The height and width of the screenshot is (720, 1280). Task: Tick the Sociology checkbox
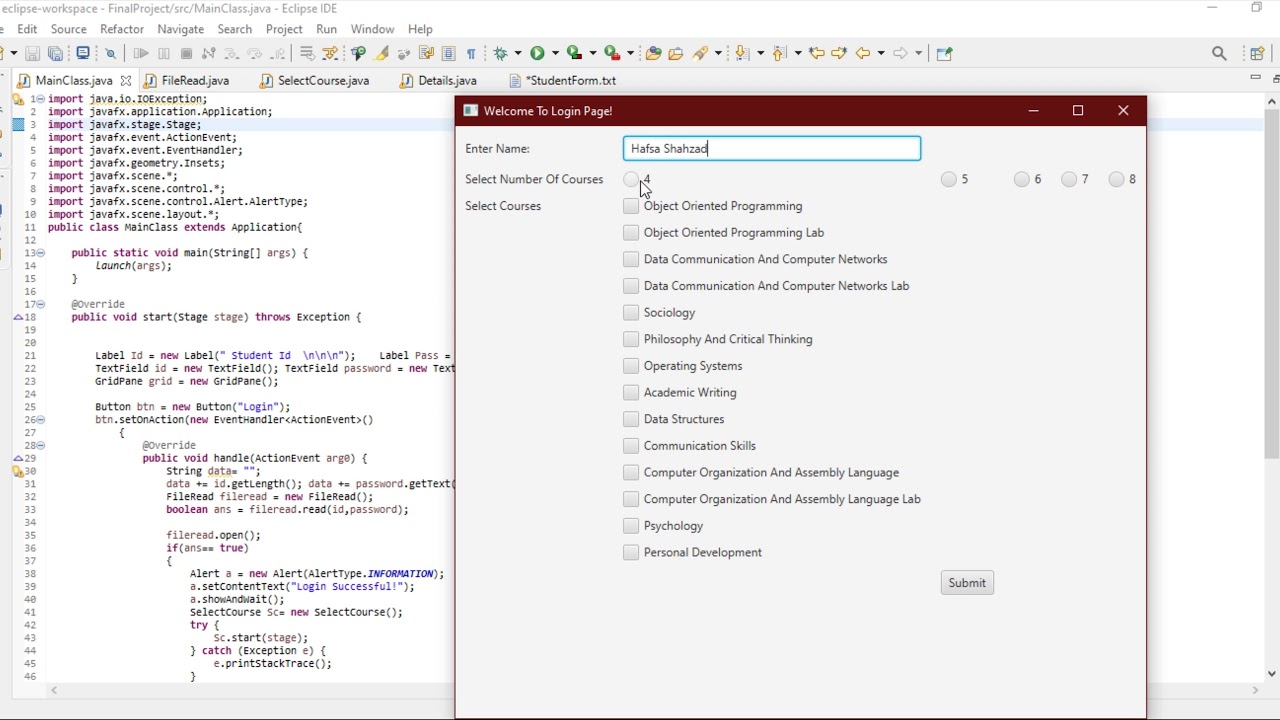point(631,313)
